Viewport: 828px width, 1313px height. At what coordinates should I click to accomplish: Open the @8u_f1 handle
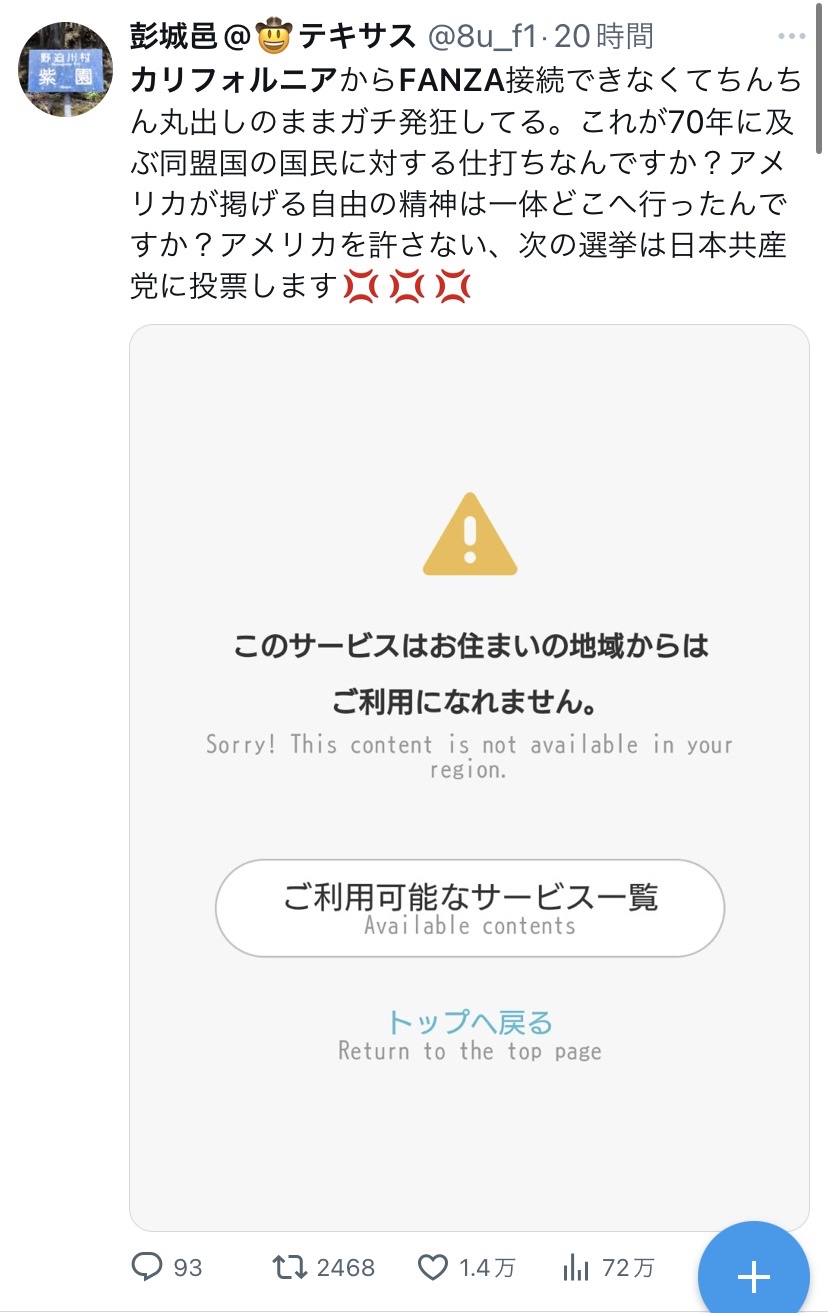pos(484,37)
